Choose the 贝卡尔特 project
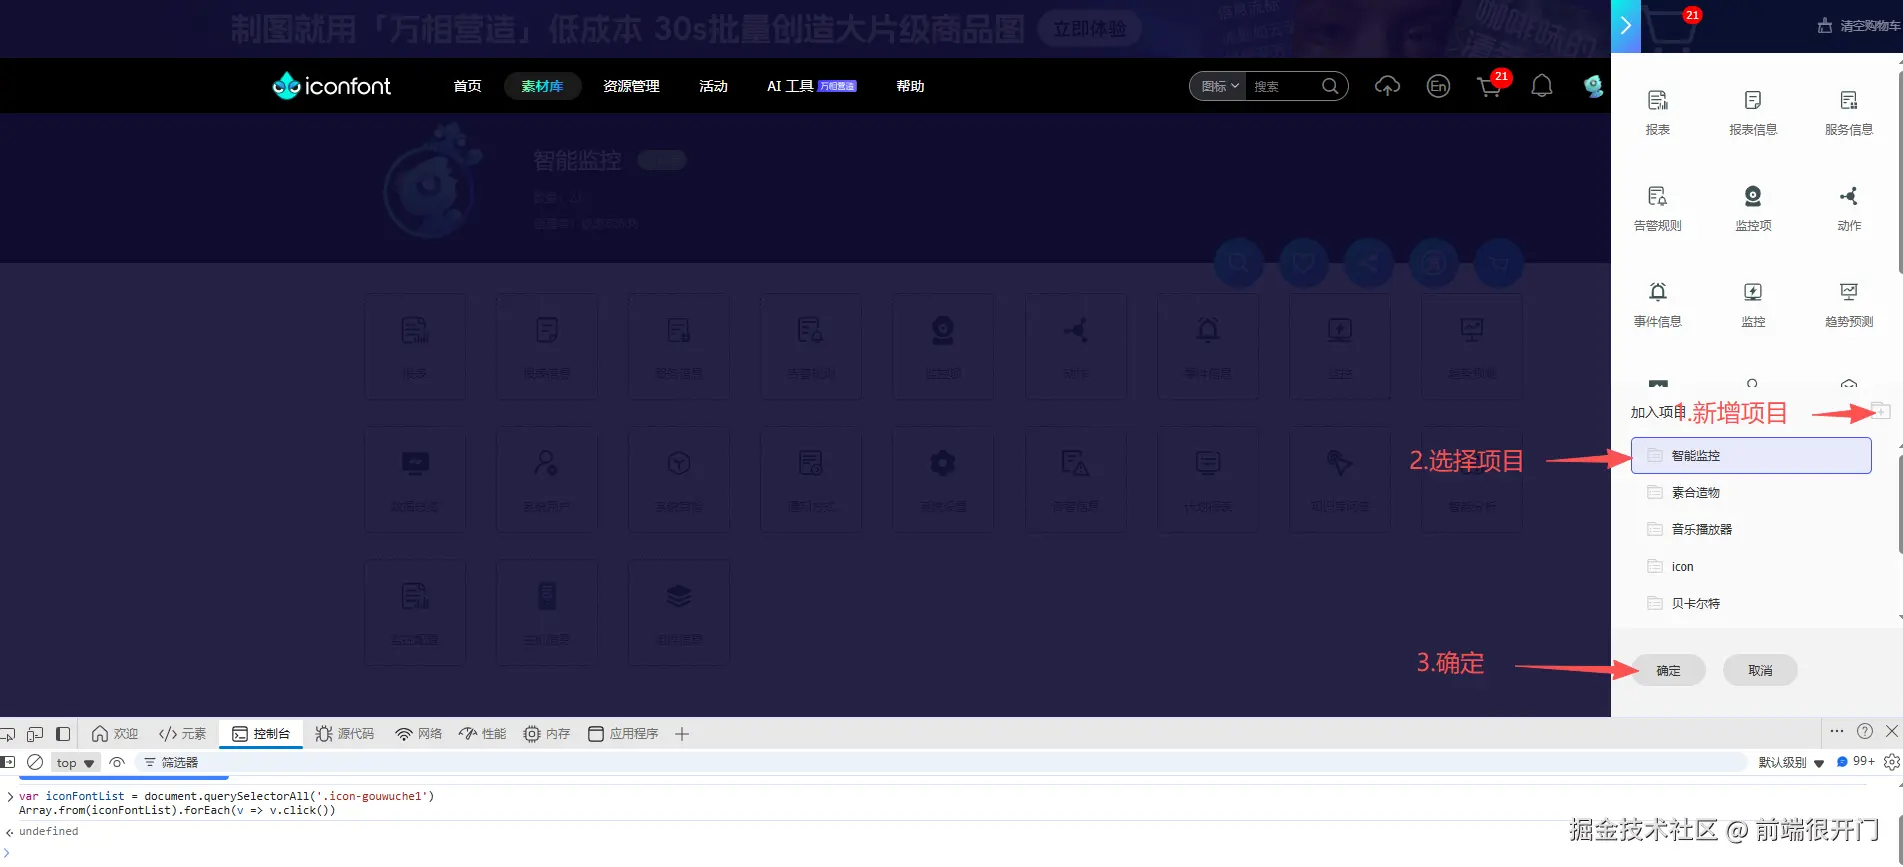The image size is (1903, 867). pos(1751,603)
